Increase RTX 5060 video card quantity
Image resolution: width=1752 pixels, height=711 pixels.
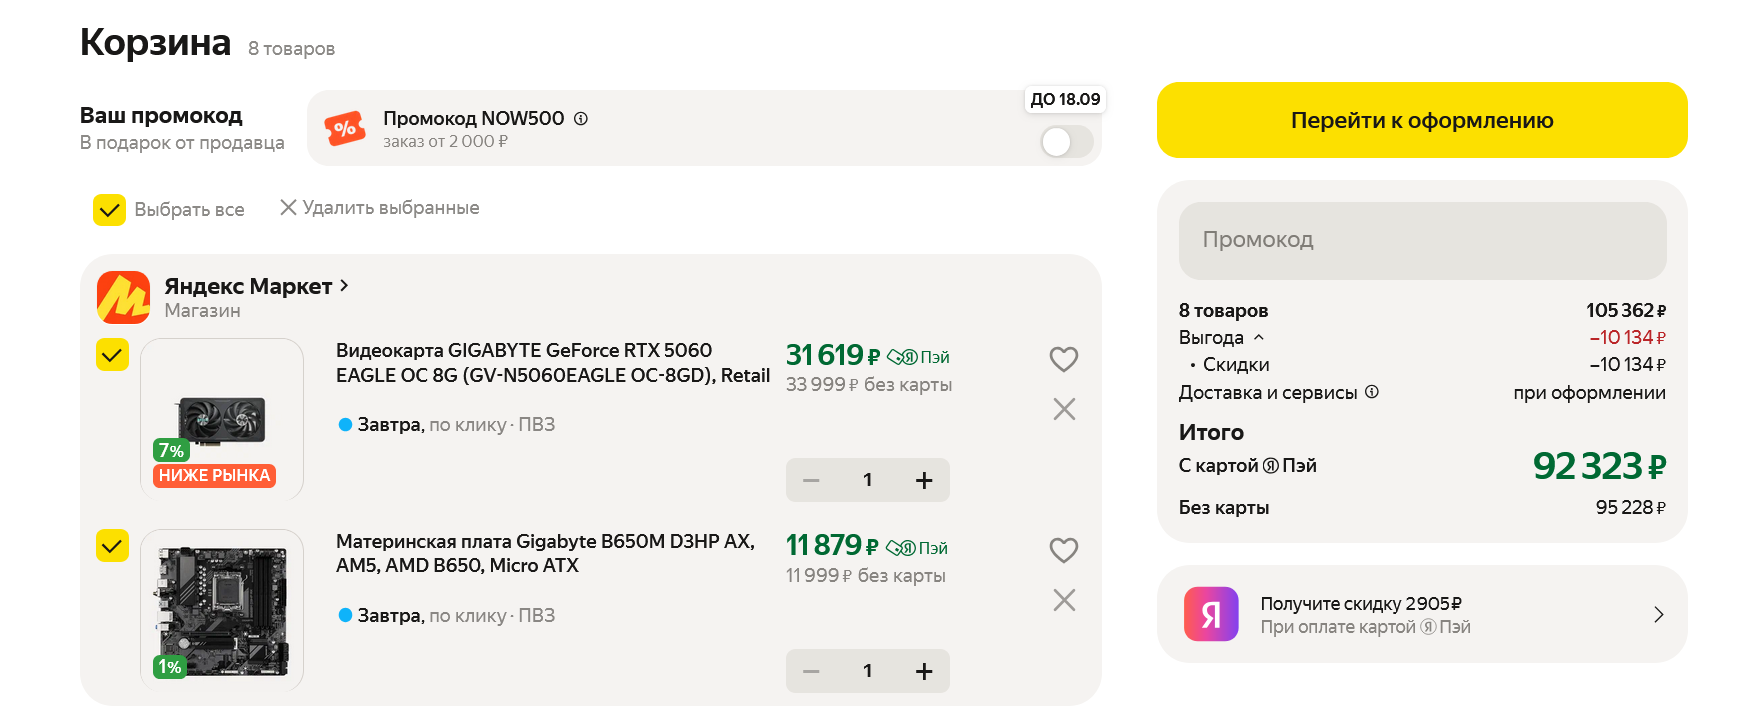coord(924,481)
